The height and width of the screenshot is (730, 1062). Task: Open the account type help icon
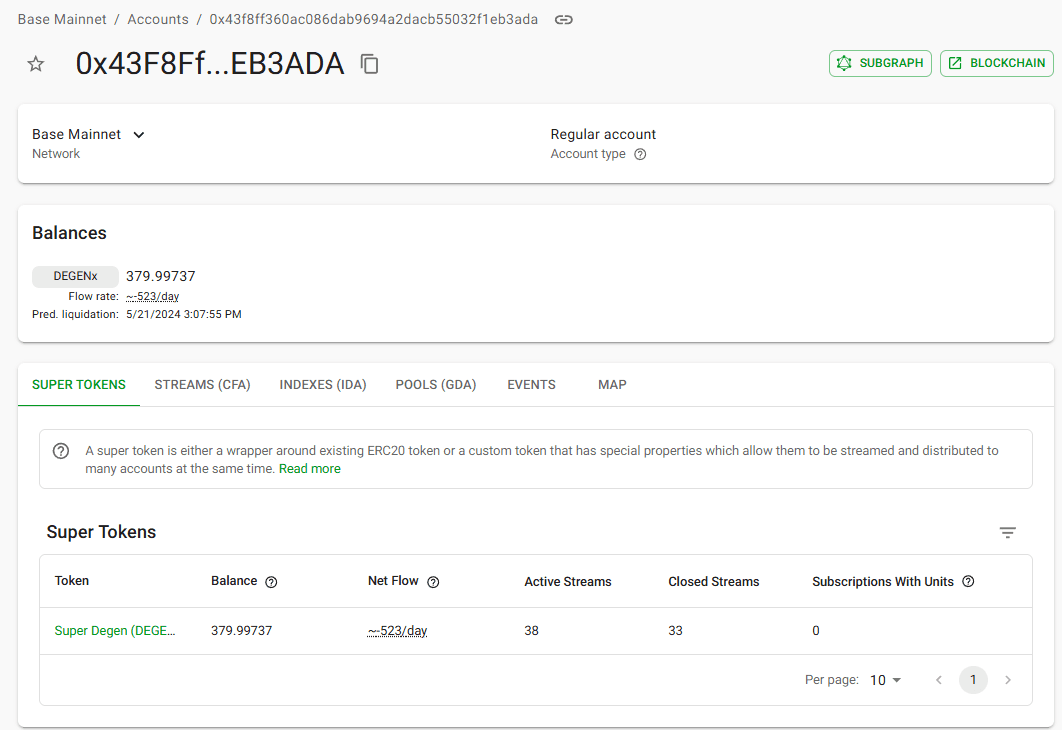[640, 154]
